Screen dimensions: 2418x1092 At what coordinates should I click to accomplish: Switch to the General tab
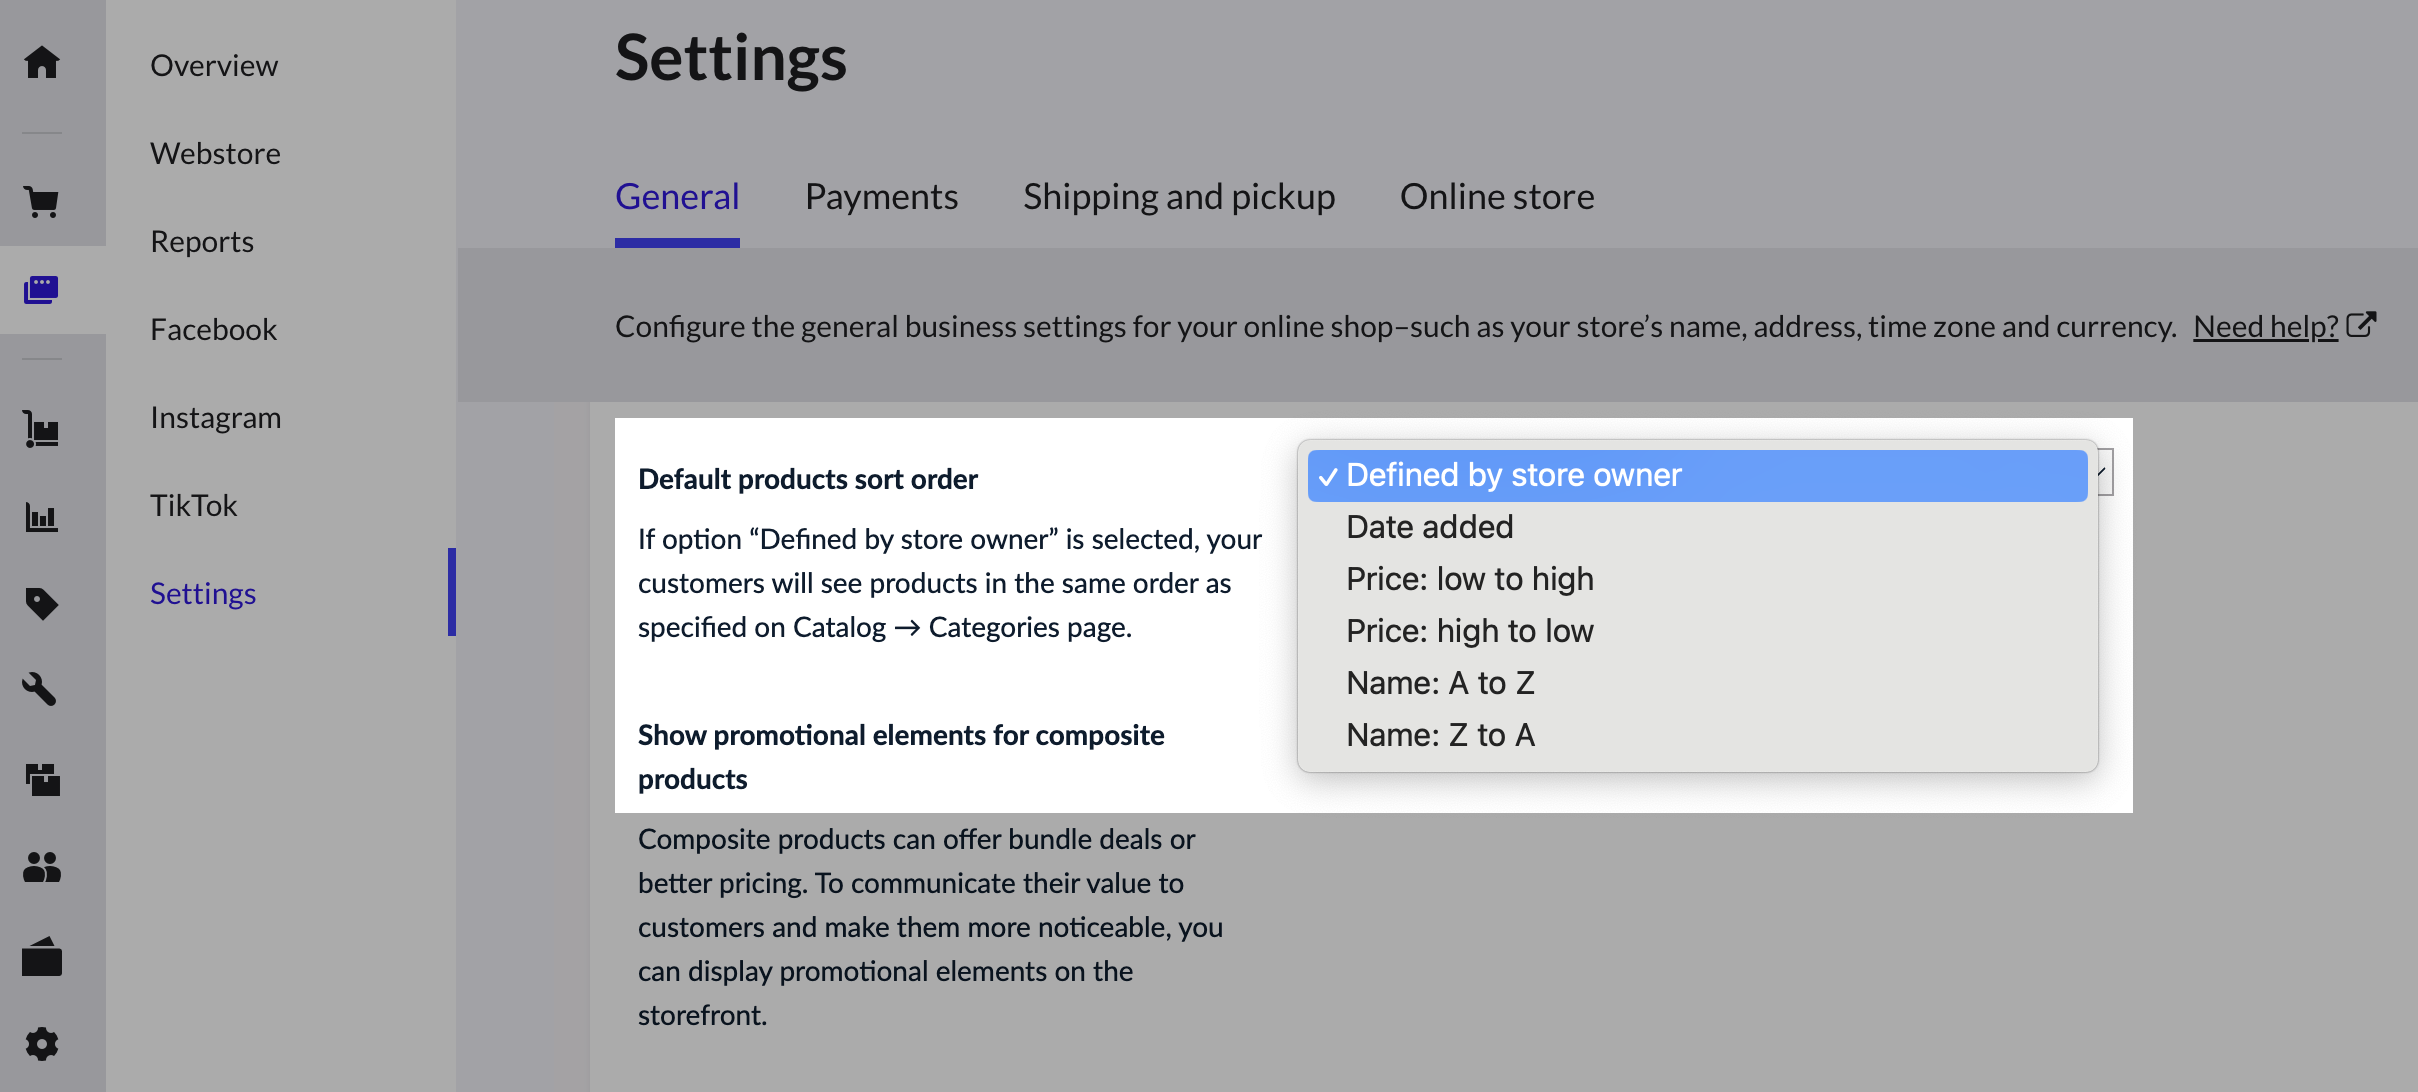(677, 197)
